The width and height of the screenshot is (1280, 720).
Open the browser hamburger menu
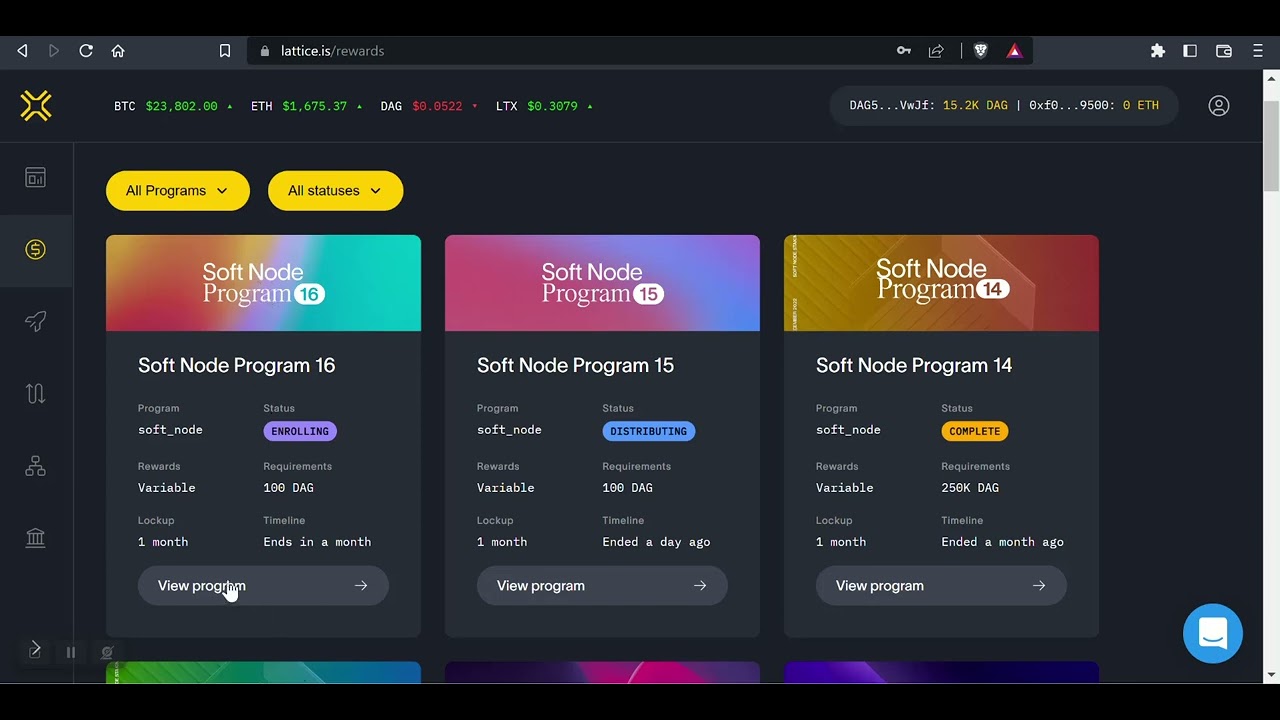pyautogui.click(x=1258, y=51)
